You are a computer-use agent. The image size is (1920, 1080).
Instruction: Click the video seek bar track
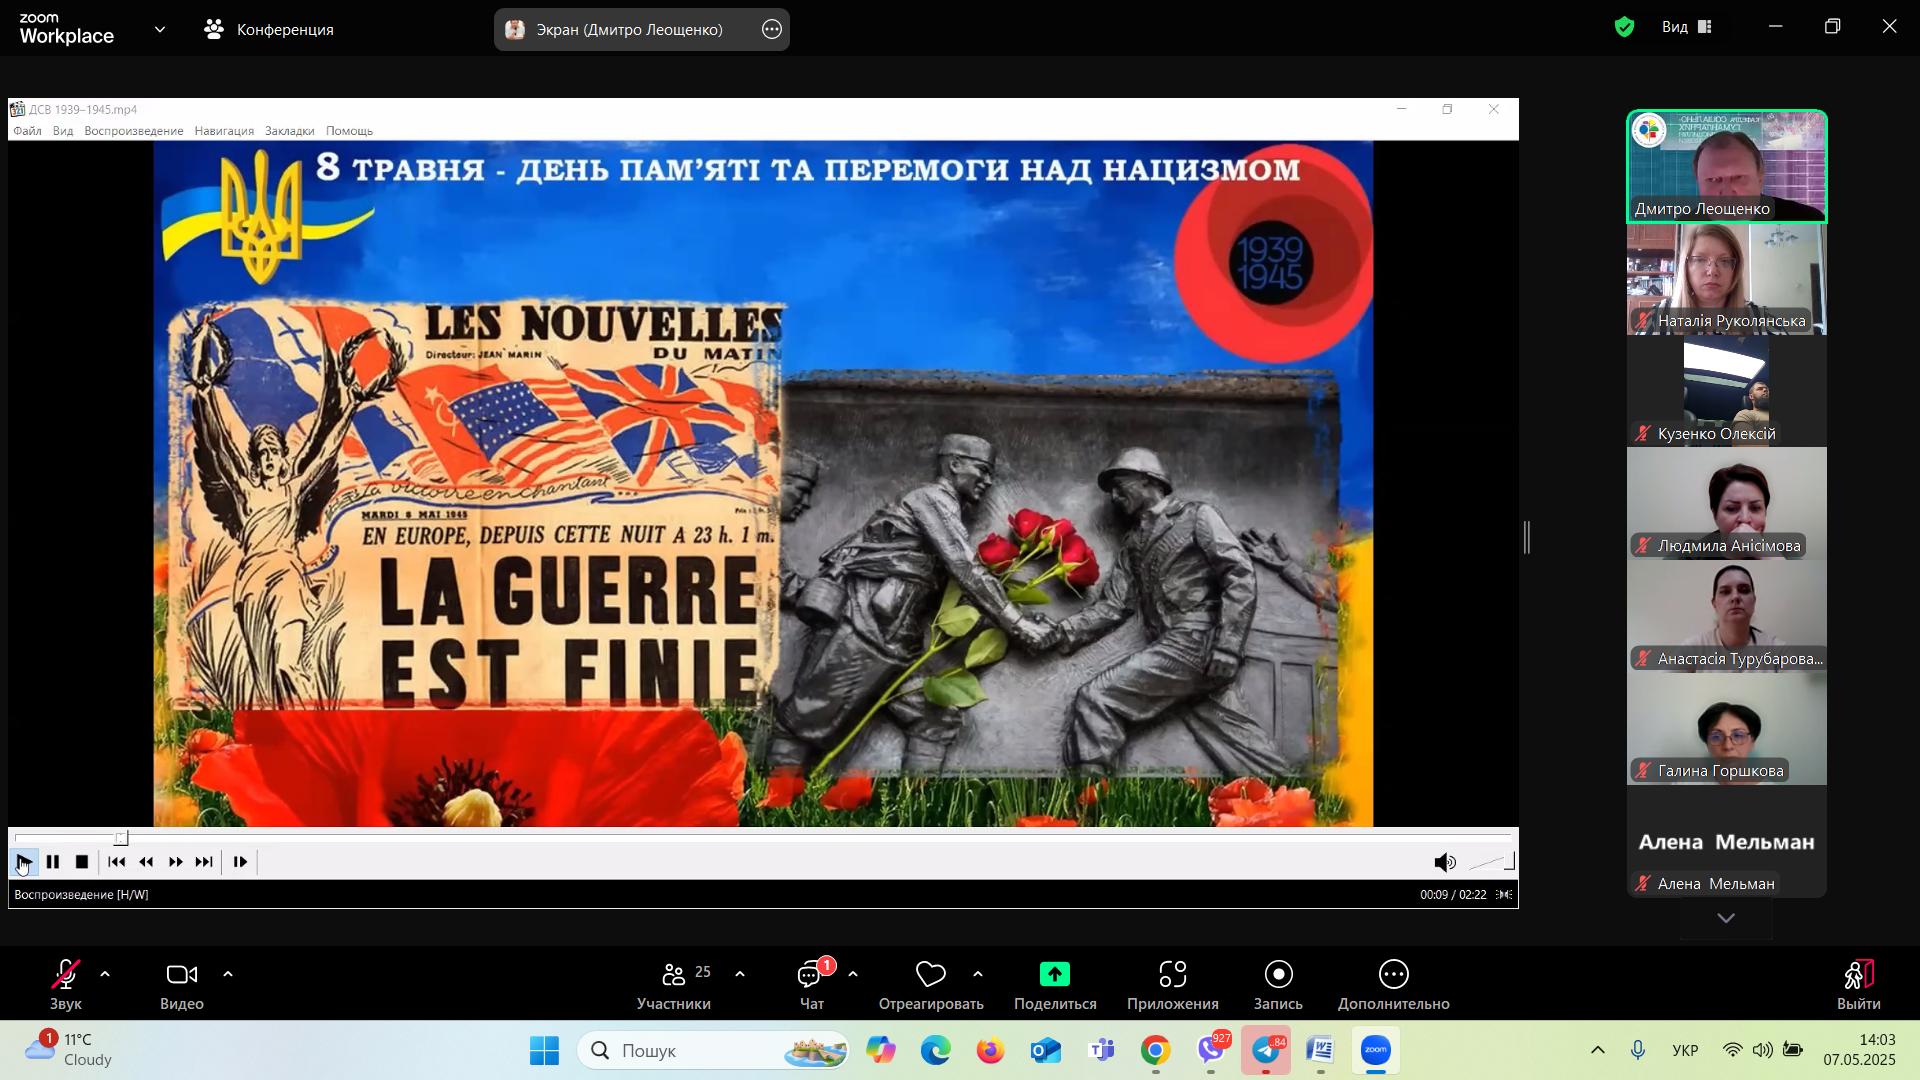[x=760, y=837]
